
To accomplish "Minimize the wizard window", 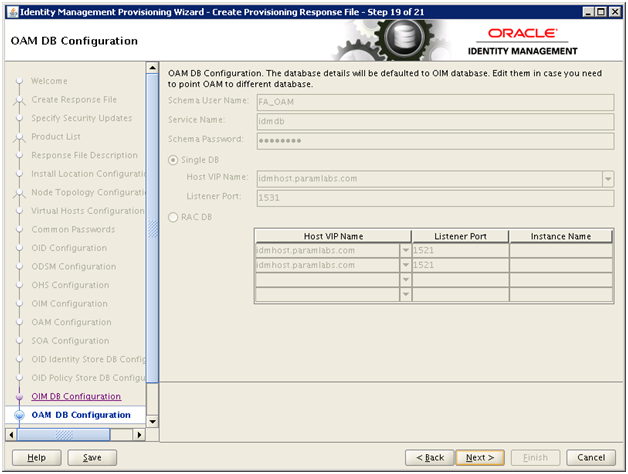I will (x=588, y=12).
